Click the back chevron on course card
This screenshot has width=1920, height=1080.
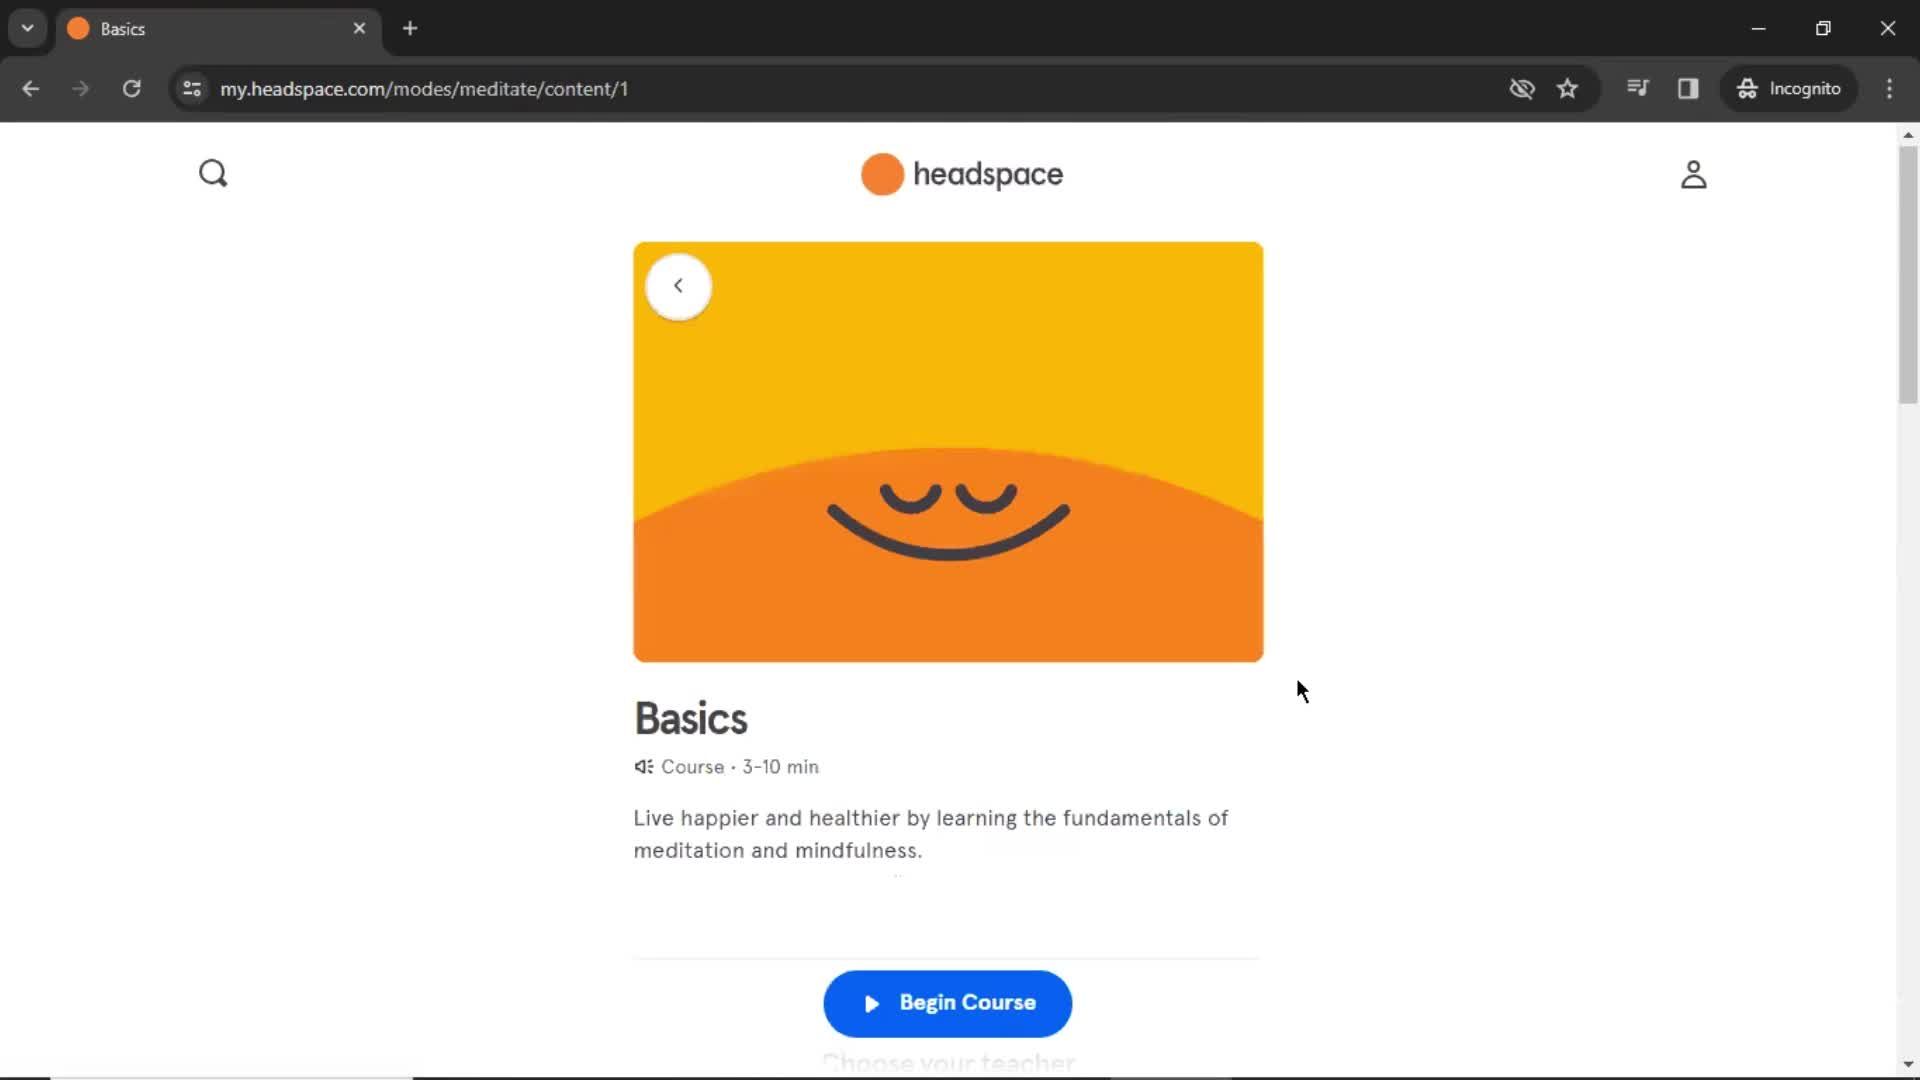[x=678, y=285]
